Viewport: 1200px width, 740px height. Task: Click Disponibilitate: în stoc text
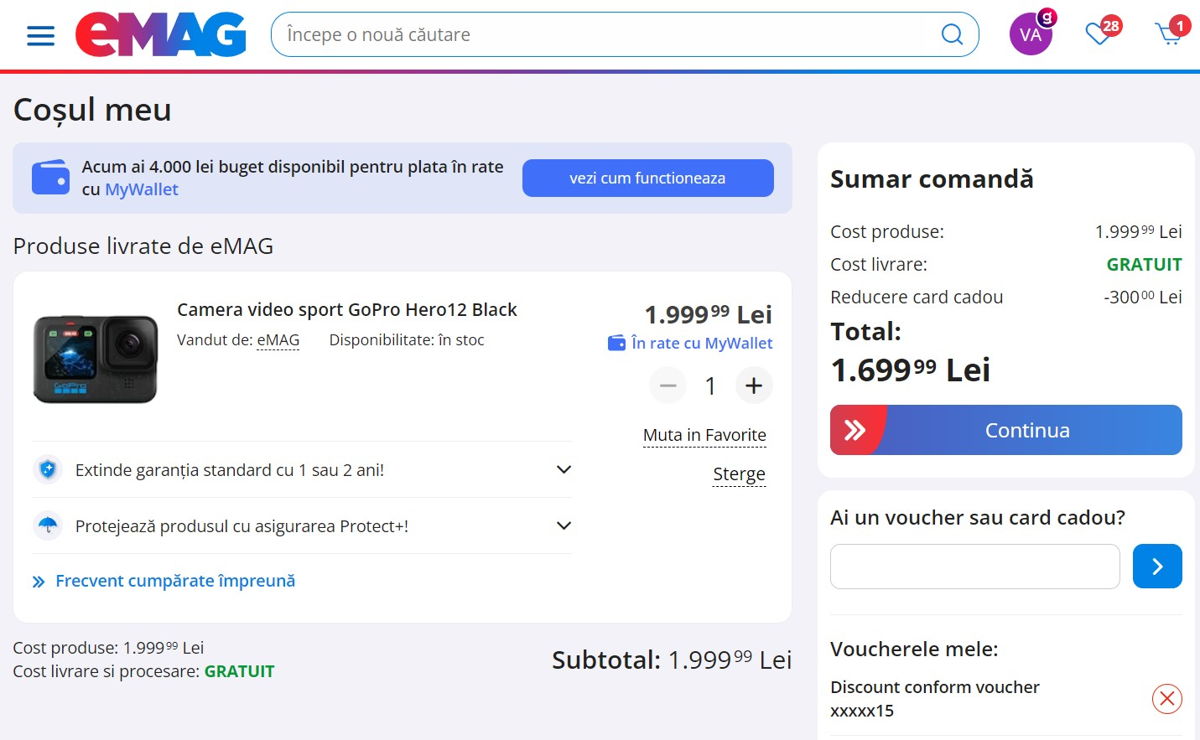click(x=406, y=341)
